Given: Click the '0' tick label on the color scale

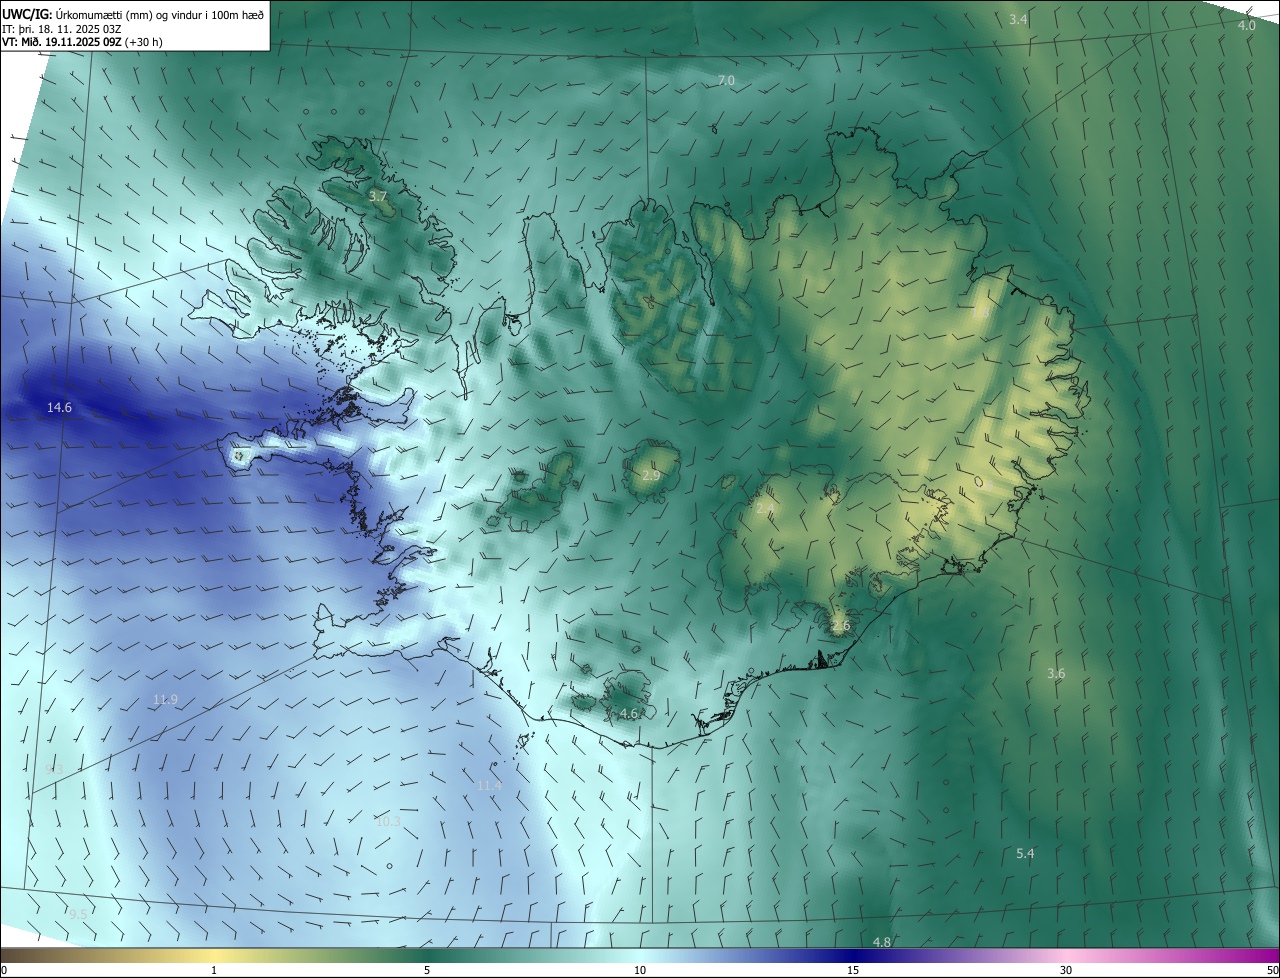Looking at the screenshot, I should tap(4, 970).
